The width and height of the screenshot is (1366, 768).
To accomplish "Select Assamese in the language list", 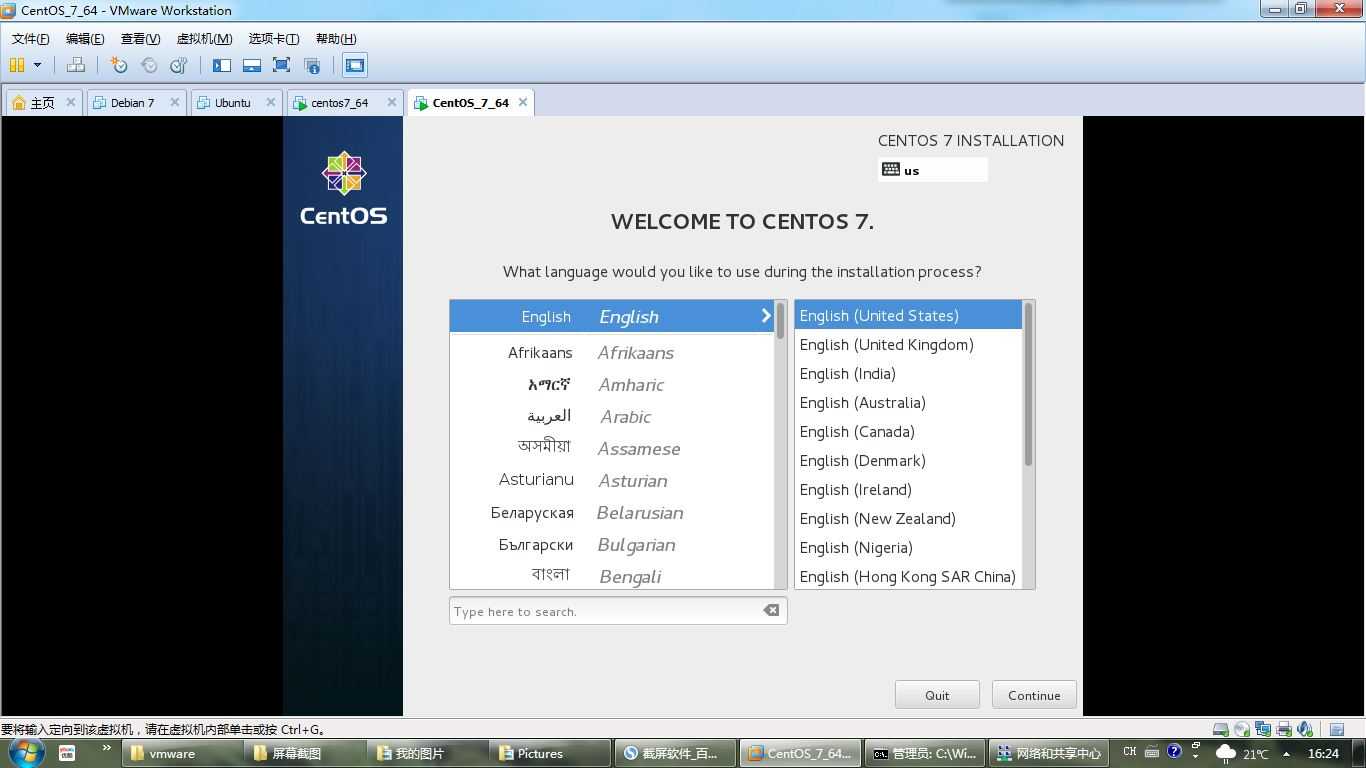I will click(x=611, y=448).
